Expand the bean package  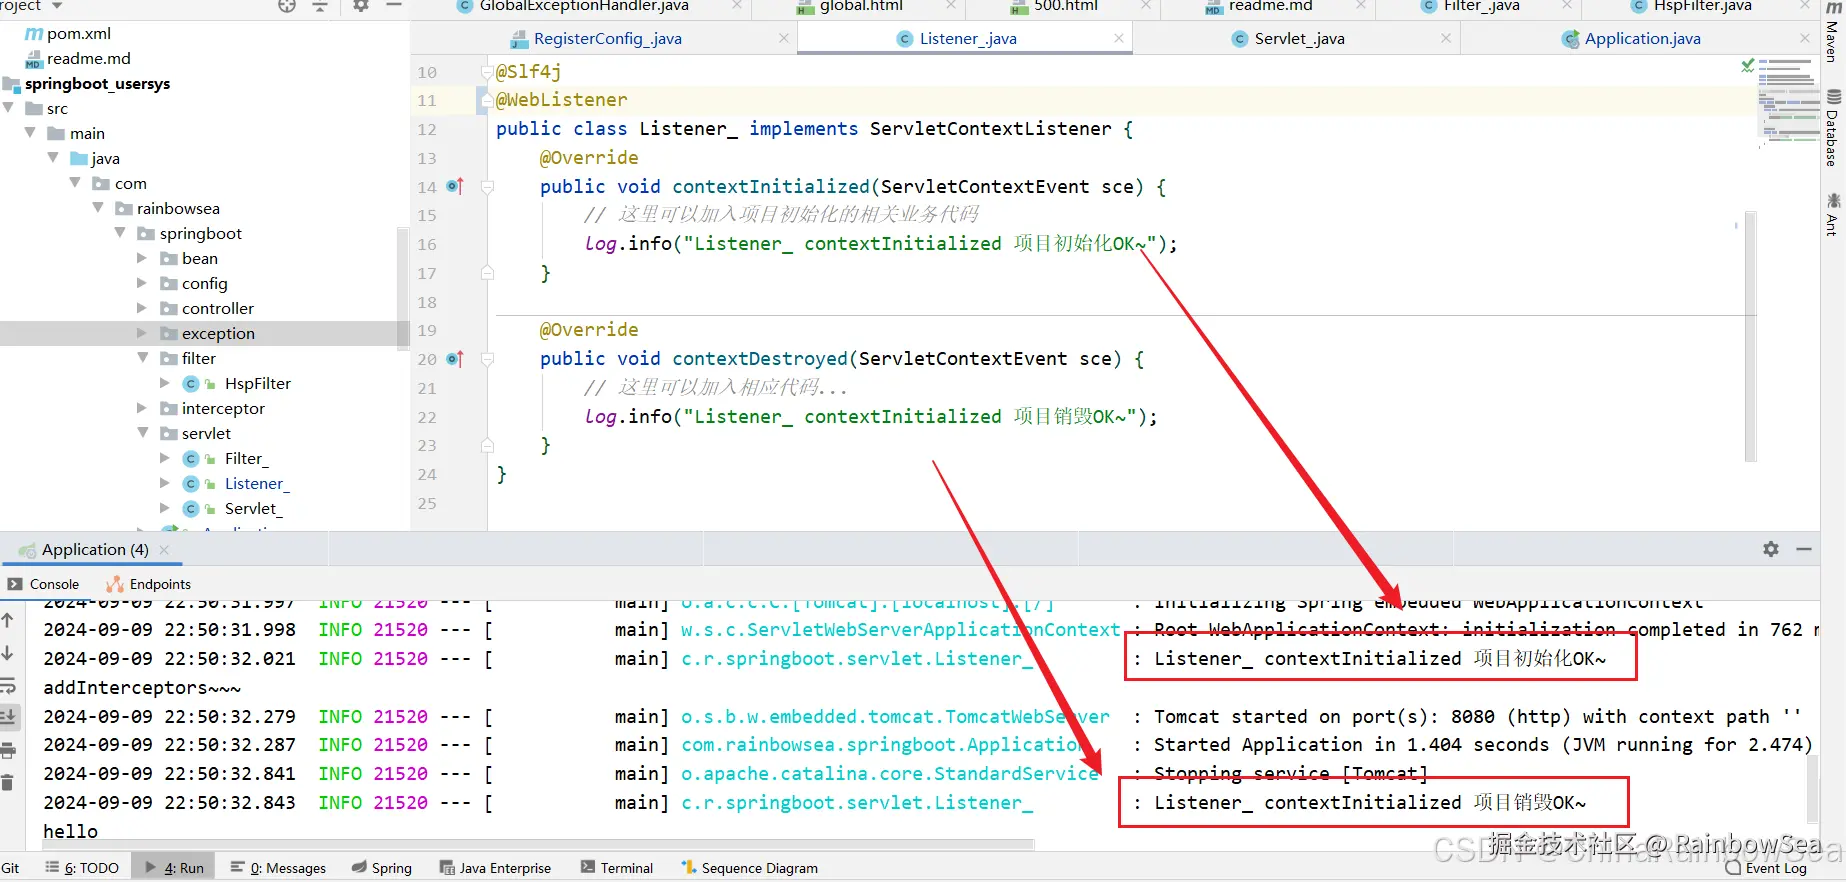point(142,258)
